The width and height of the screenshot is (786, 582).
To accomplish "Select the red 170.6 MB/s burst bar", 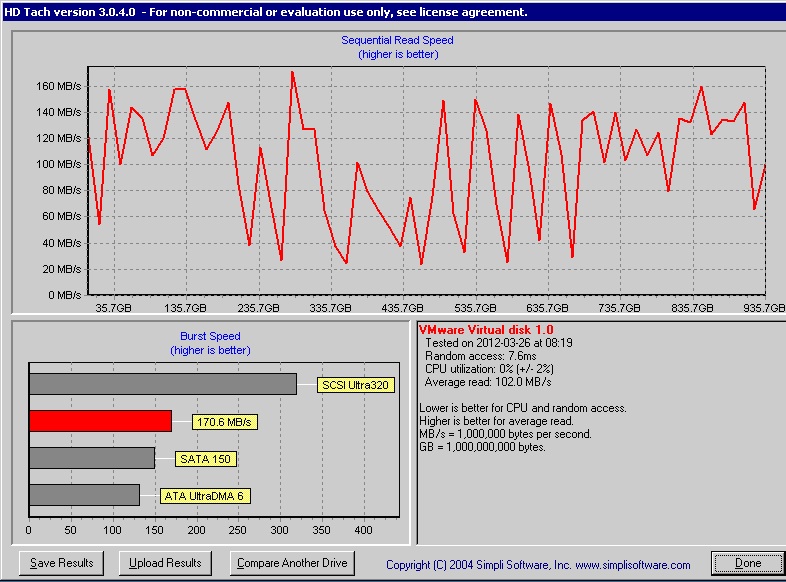I will pyautogui.click(x=100, y=421).
